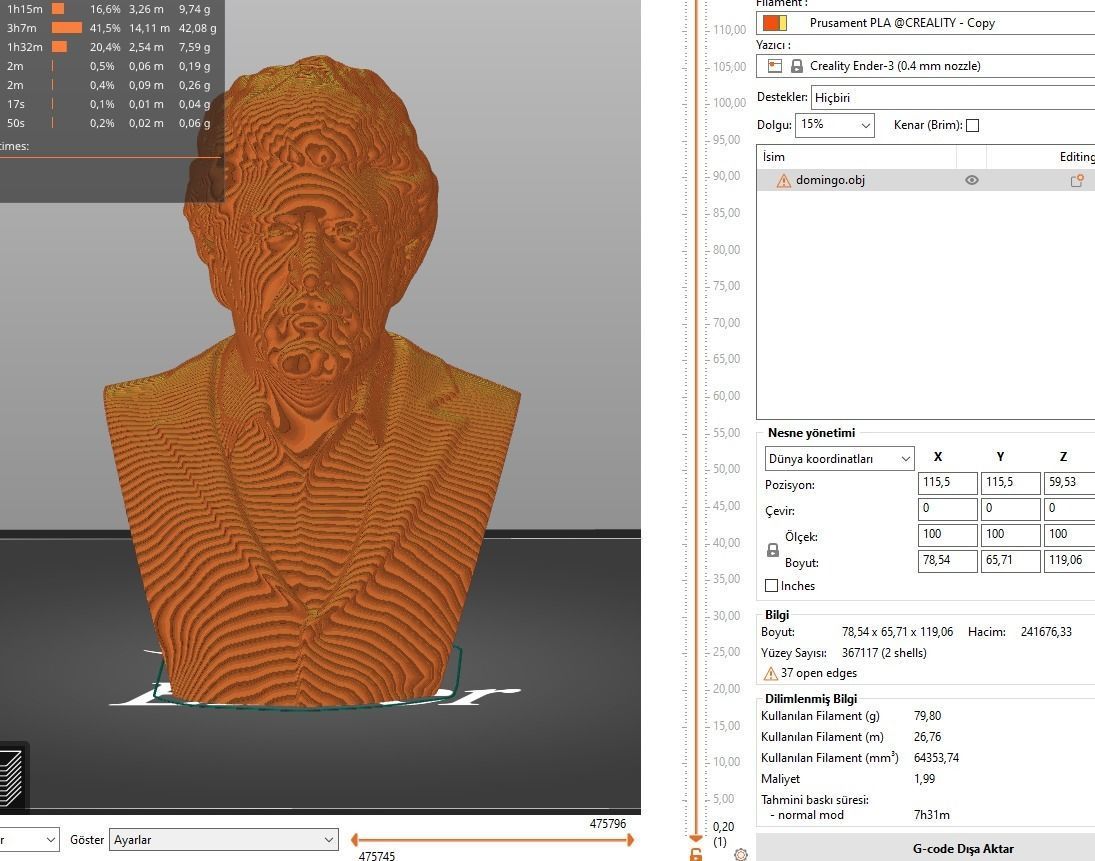This screenshot has height=861, width=1095.
Task: Toggle visibility eye icon for domingo.obj
Action: tap(971, 180)
